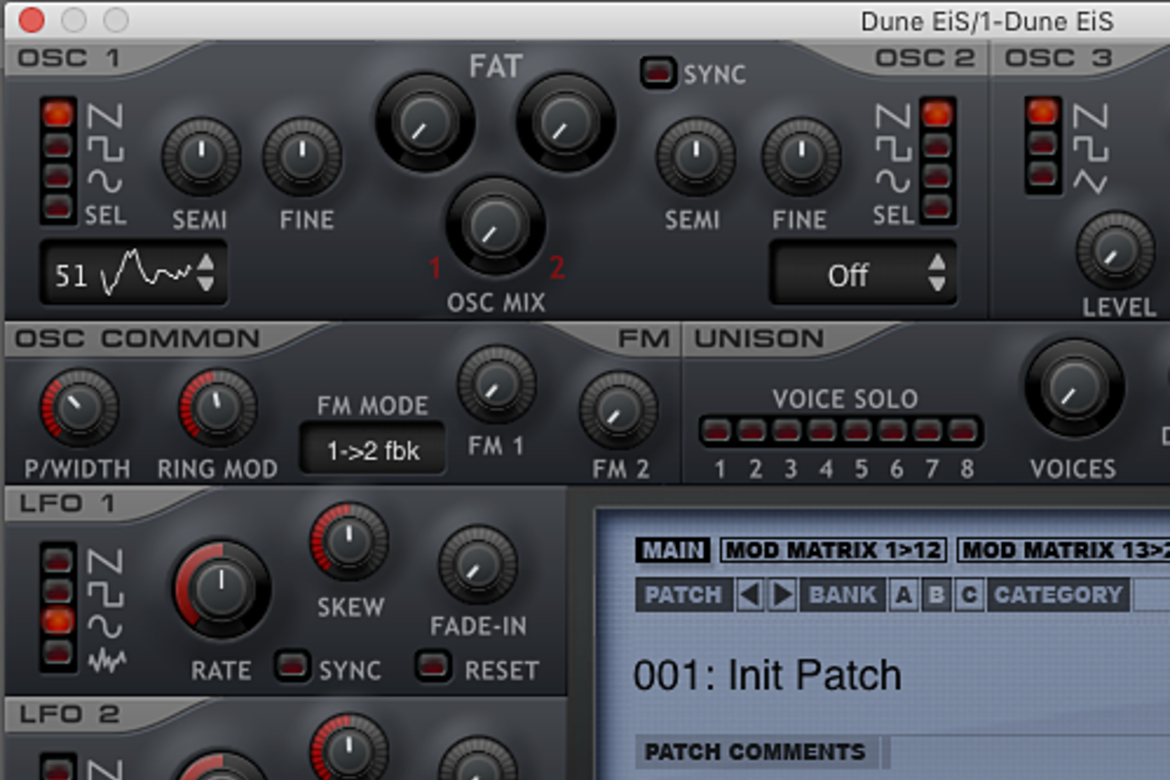
Task: Solo unison voice 5
Action: (x=857, y=431)
